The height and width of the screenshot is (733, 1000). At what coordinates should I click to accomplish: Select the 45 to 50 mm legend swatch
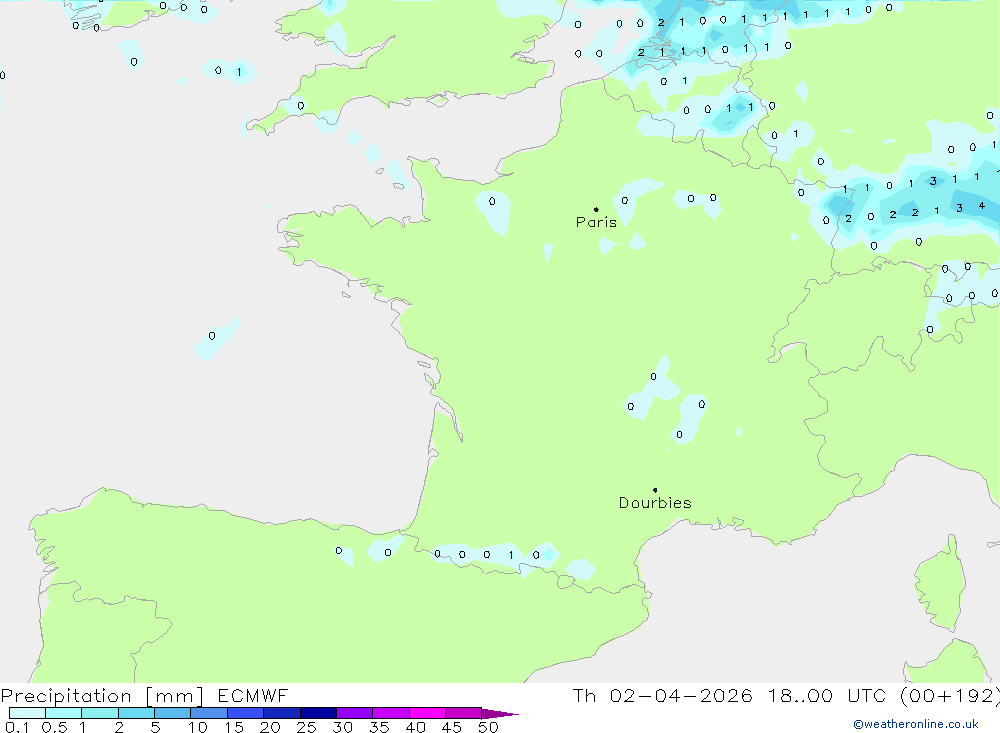coord(464,713)
